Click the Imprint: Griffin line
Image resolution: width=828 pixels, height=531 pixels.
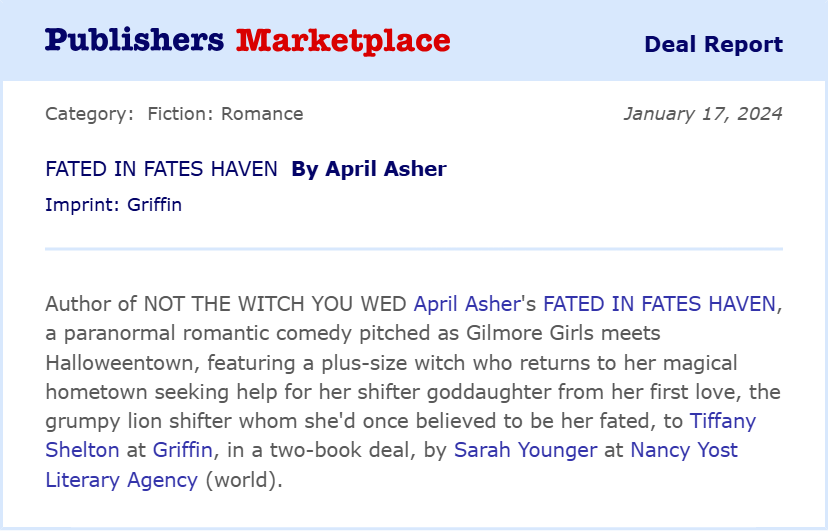[x=113, y=206]
